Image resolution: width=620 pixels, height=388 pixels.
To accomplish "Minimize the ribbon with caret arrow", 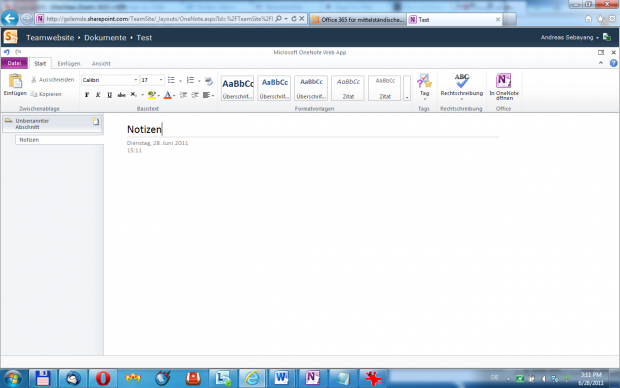I will coord(601,63).
